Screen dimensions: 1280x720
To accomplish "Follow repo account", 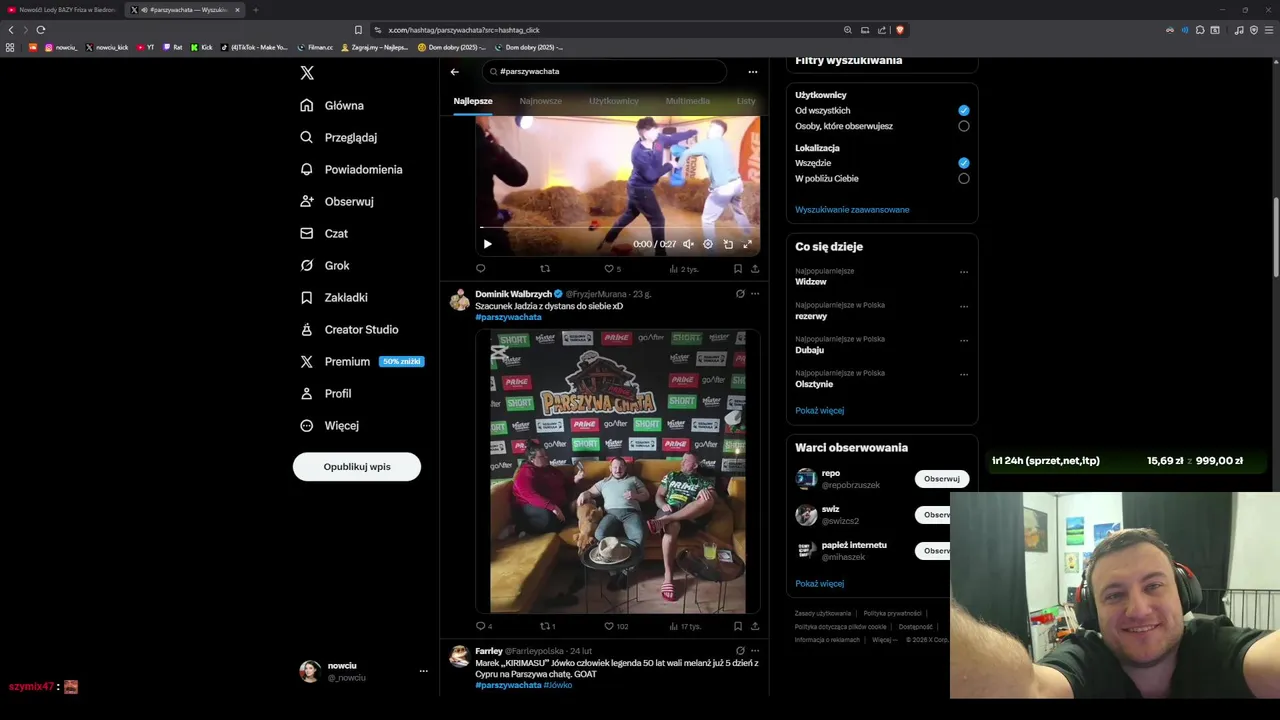I will [942, 479].
